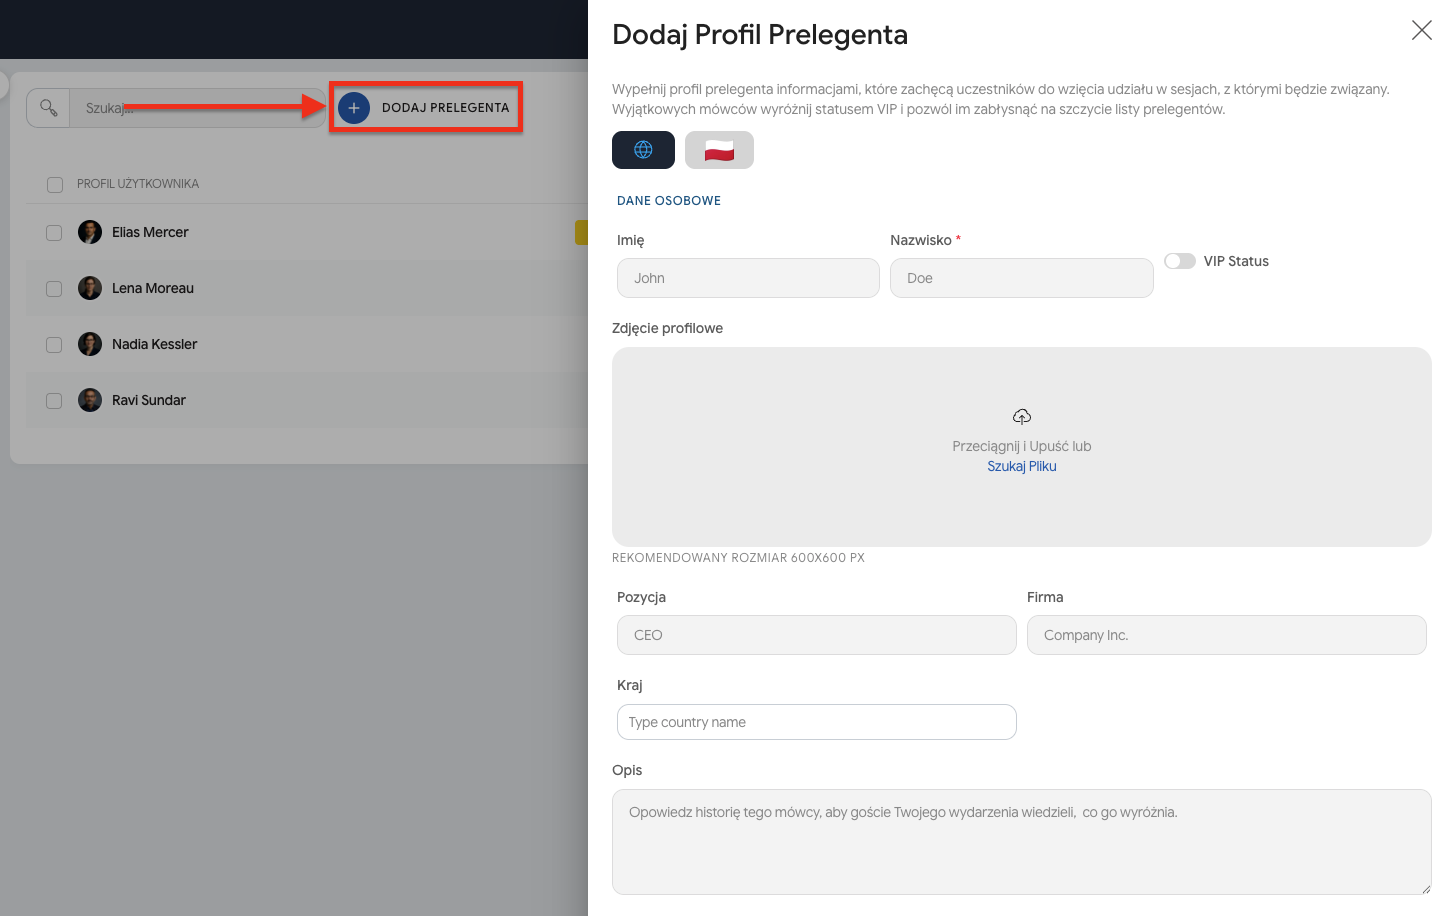Tick the checkbox for Elias Mercer

(54, 233)
